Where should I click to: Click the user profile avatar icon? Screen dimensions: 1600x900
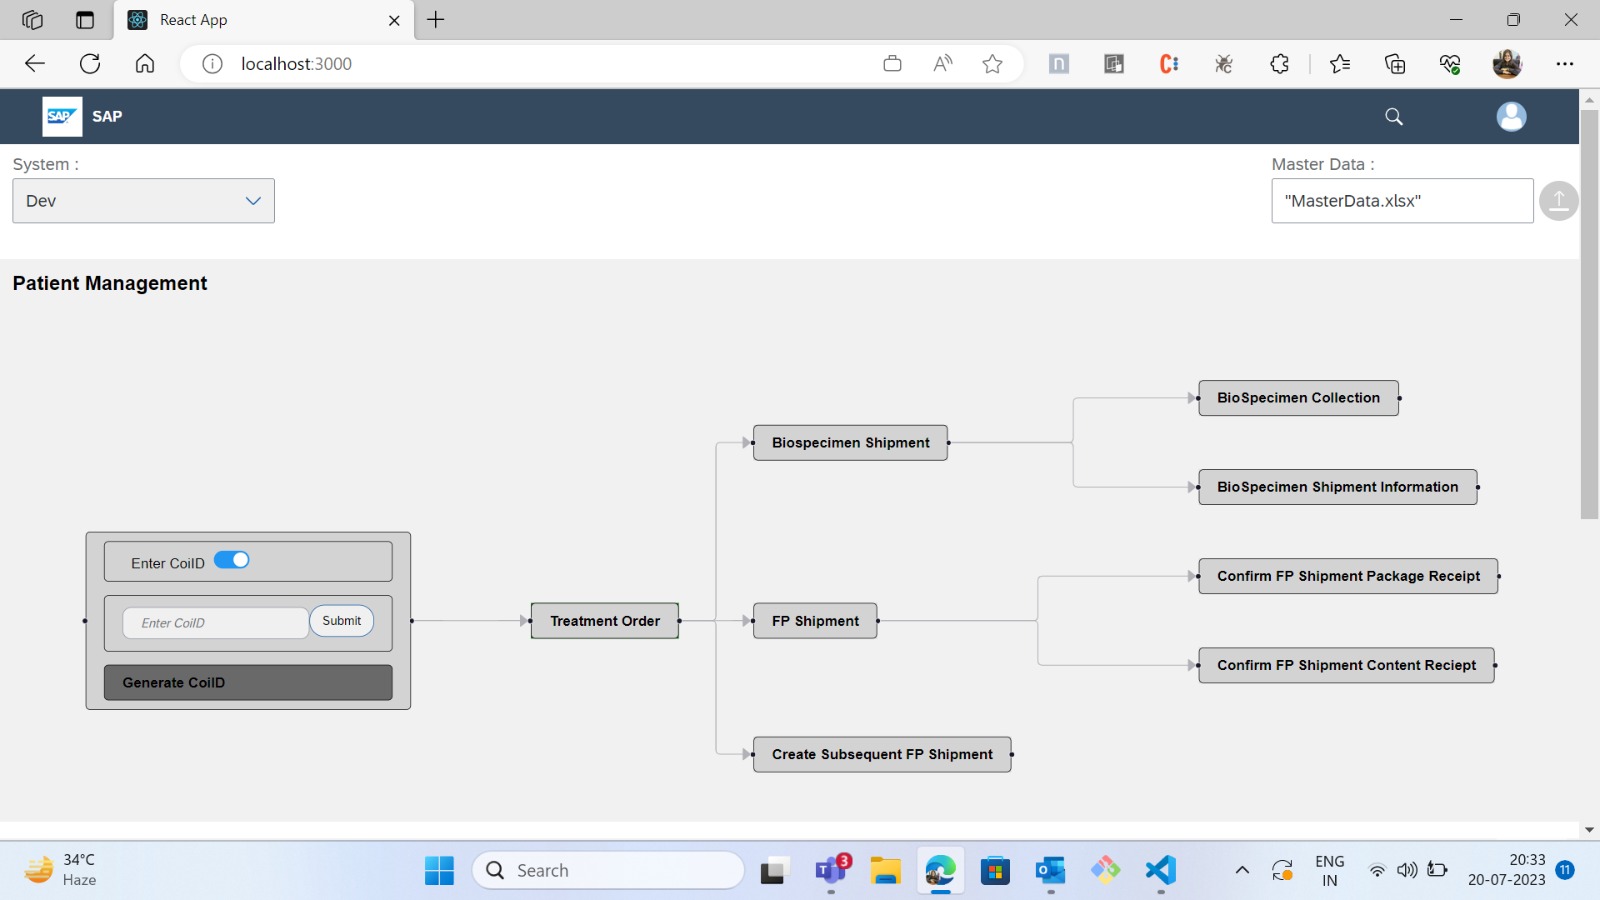[1511, 116]
